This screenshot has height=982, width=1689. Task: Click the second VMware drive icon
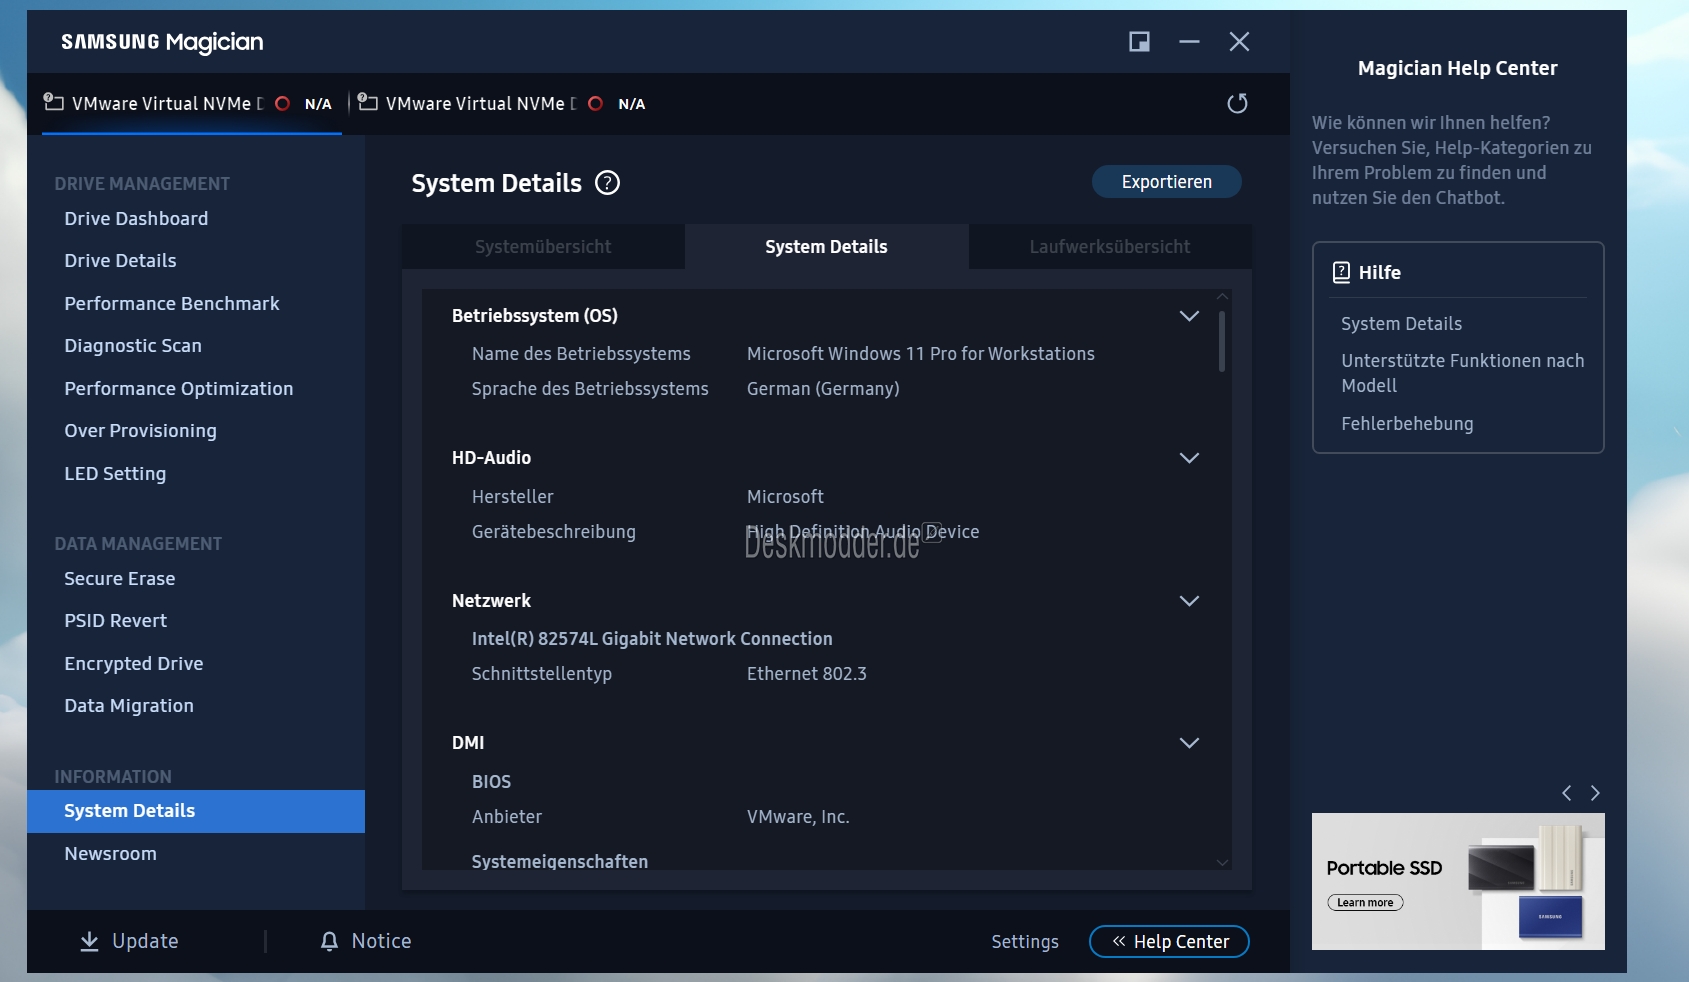pos(367,102)
